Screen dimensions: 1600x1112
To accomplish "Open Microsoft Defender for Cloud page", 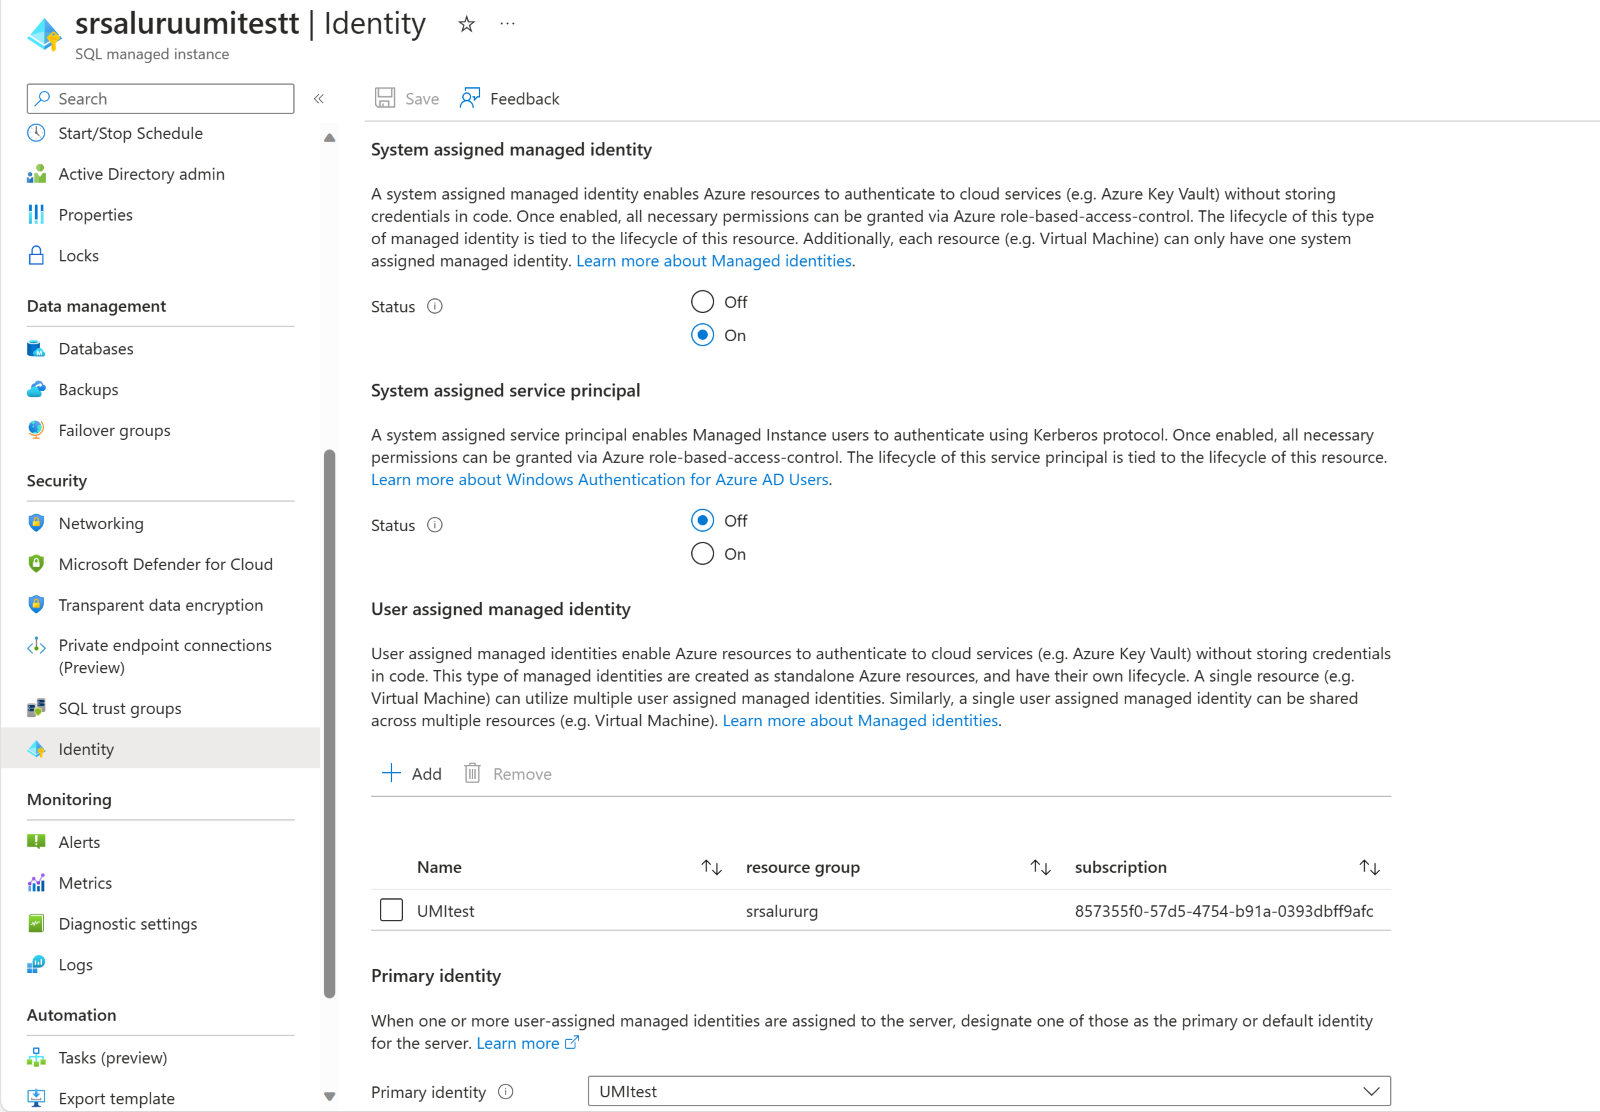I will [166, 564].
